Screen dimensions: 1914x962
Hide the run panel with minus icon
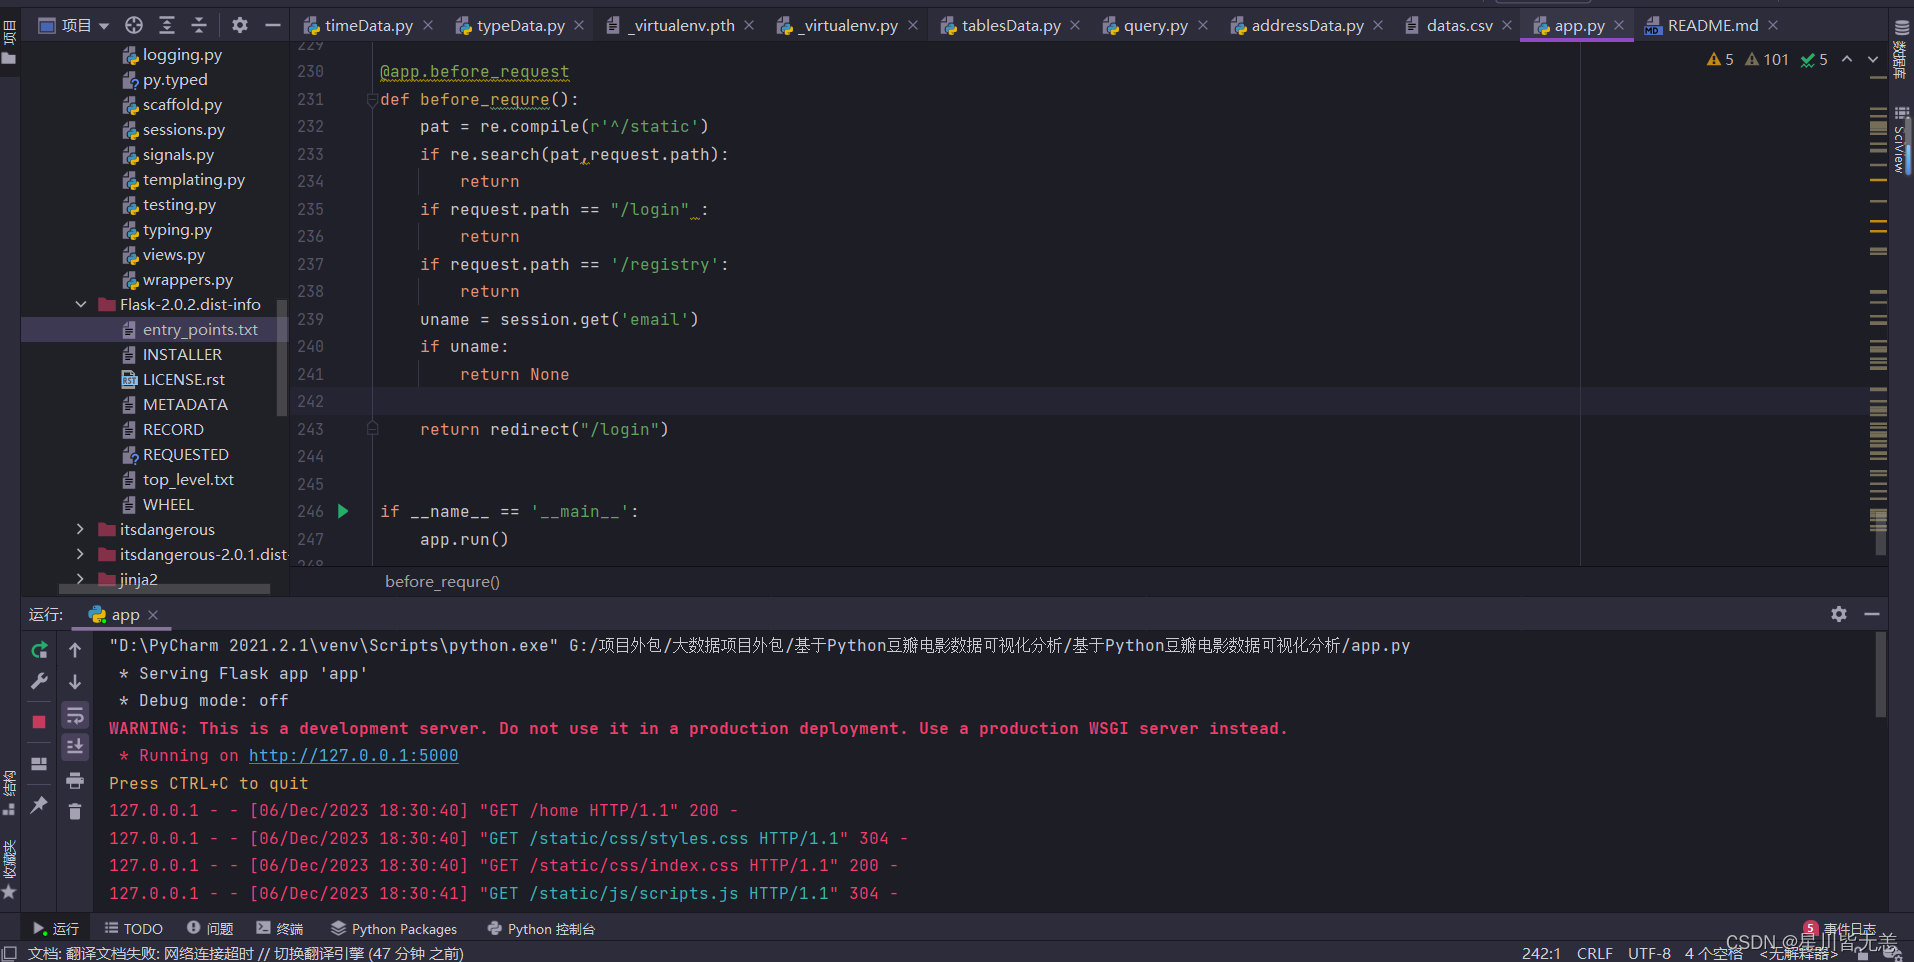click(x=1872, y=614)
